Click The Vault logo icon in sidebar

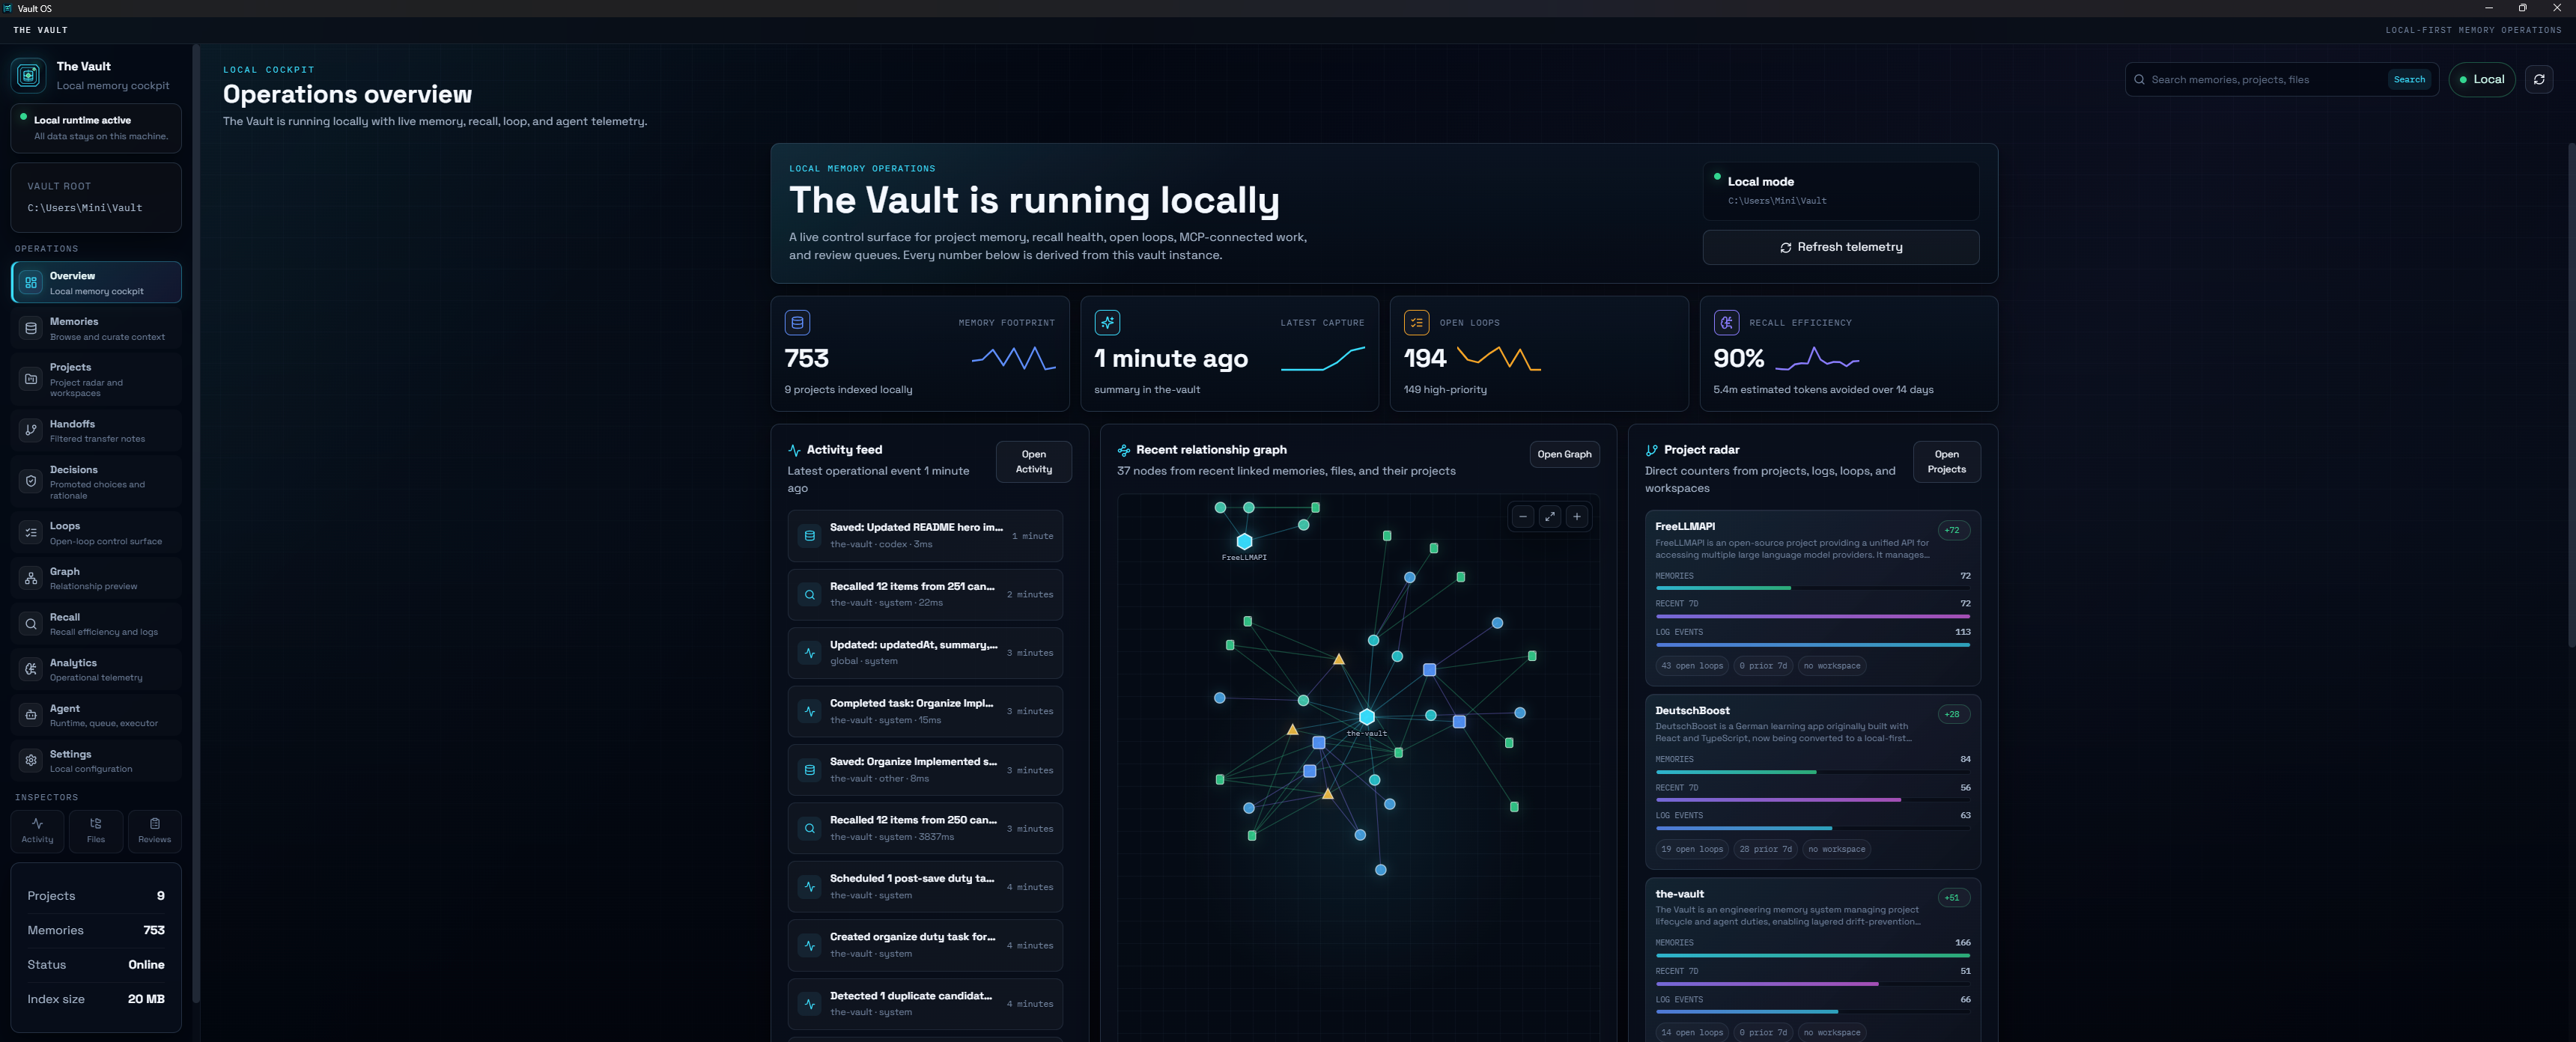click(29, 75)
